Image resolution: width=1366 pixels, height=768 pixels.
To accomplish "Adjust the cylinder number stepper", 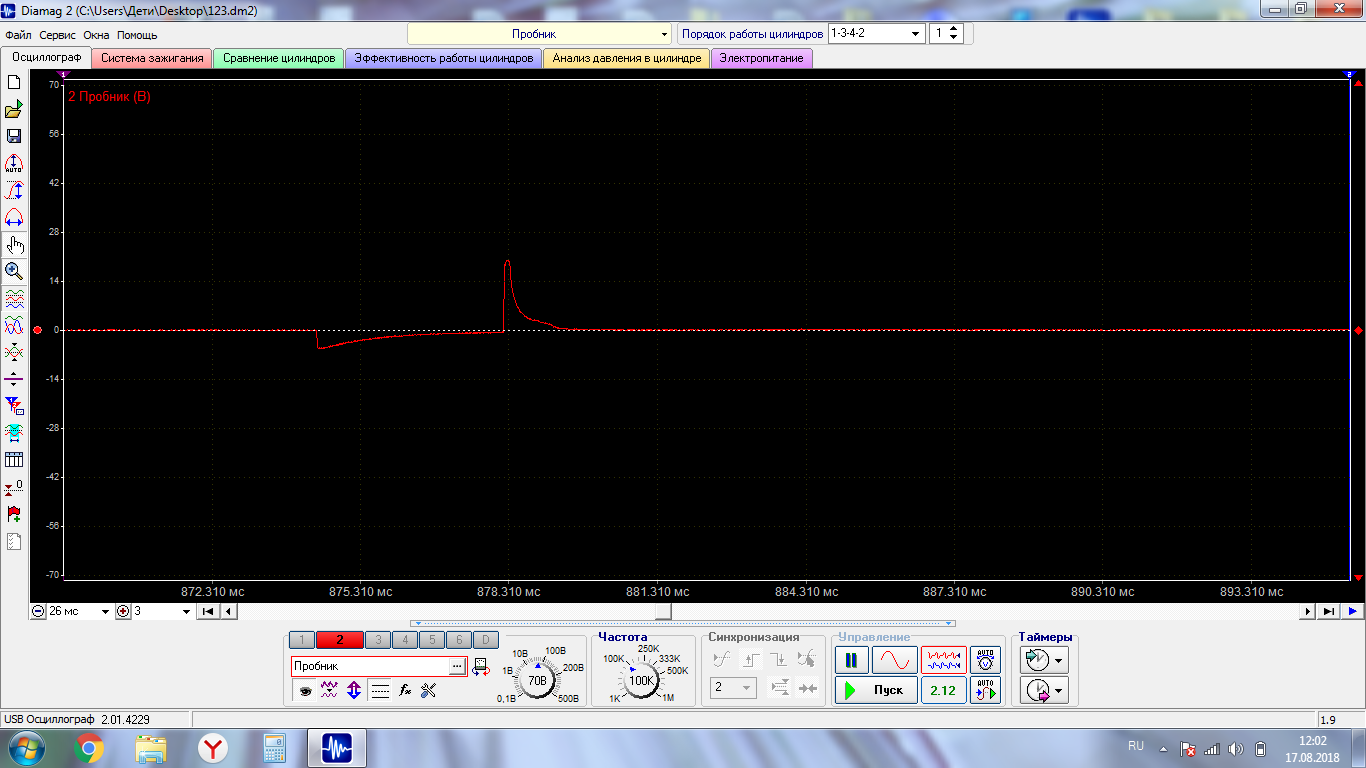I will (954, 33).
